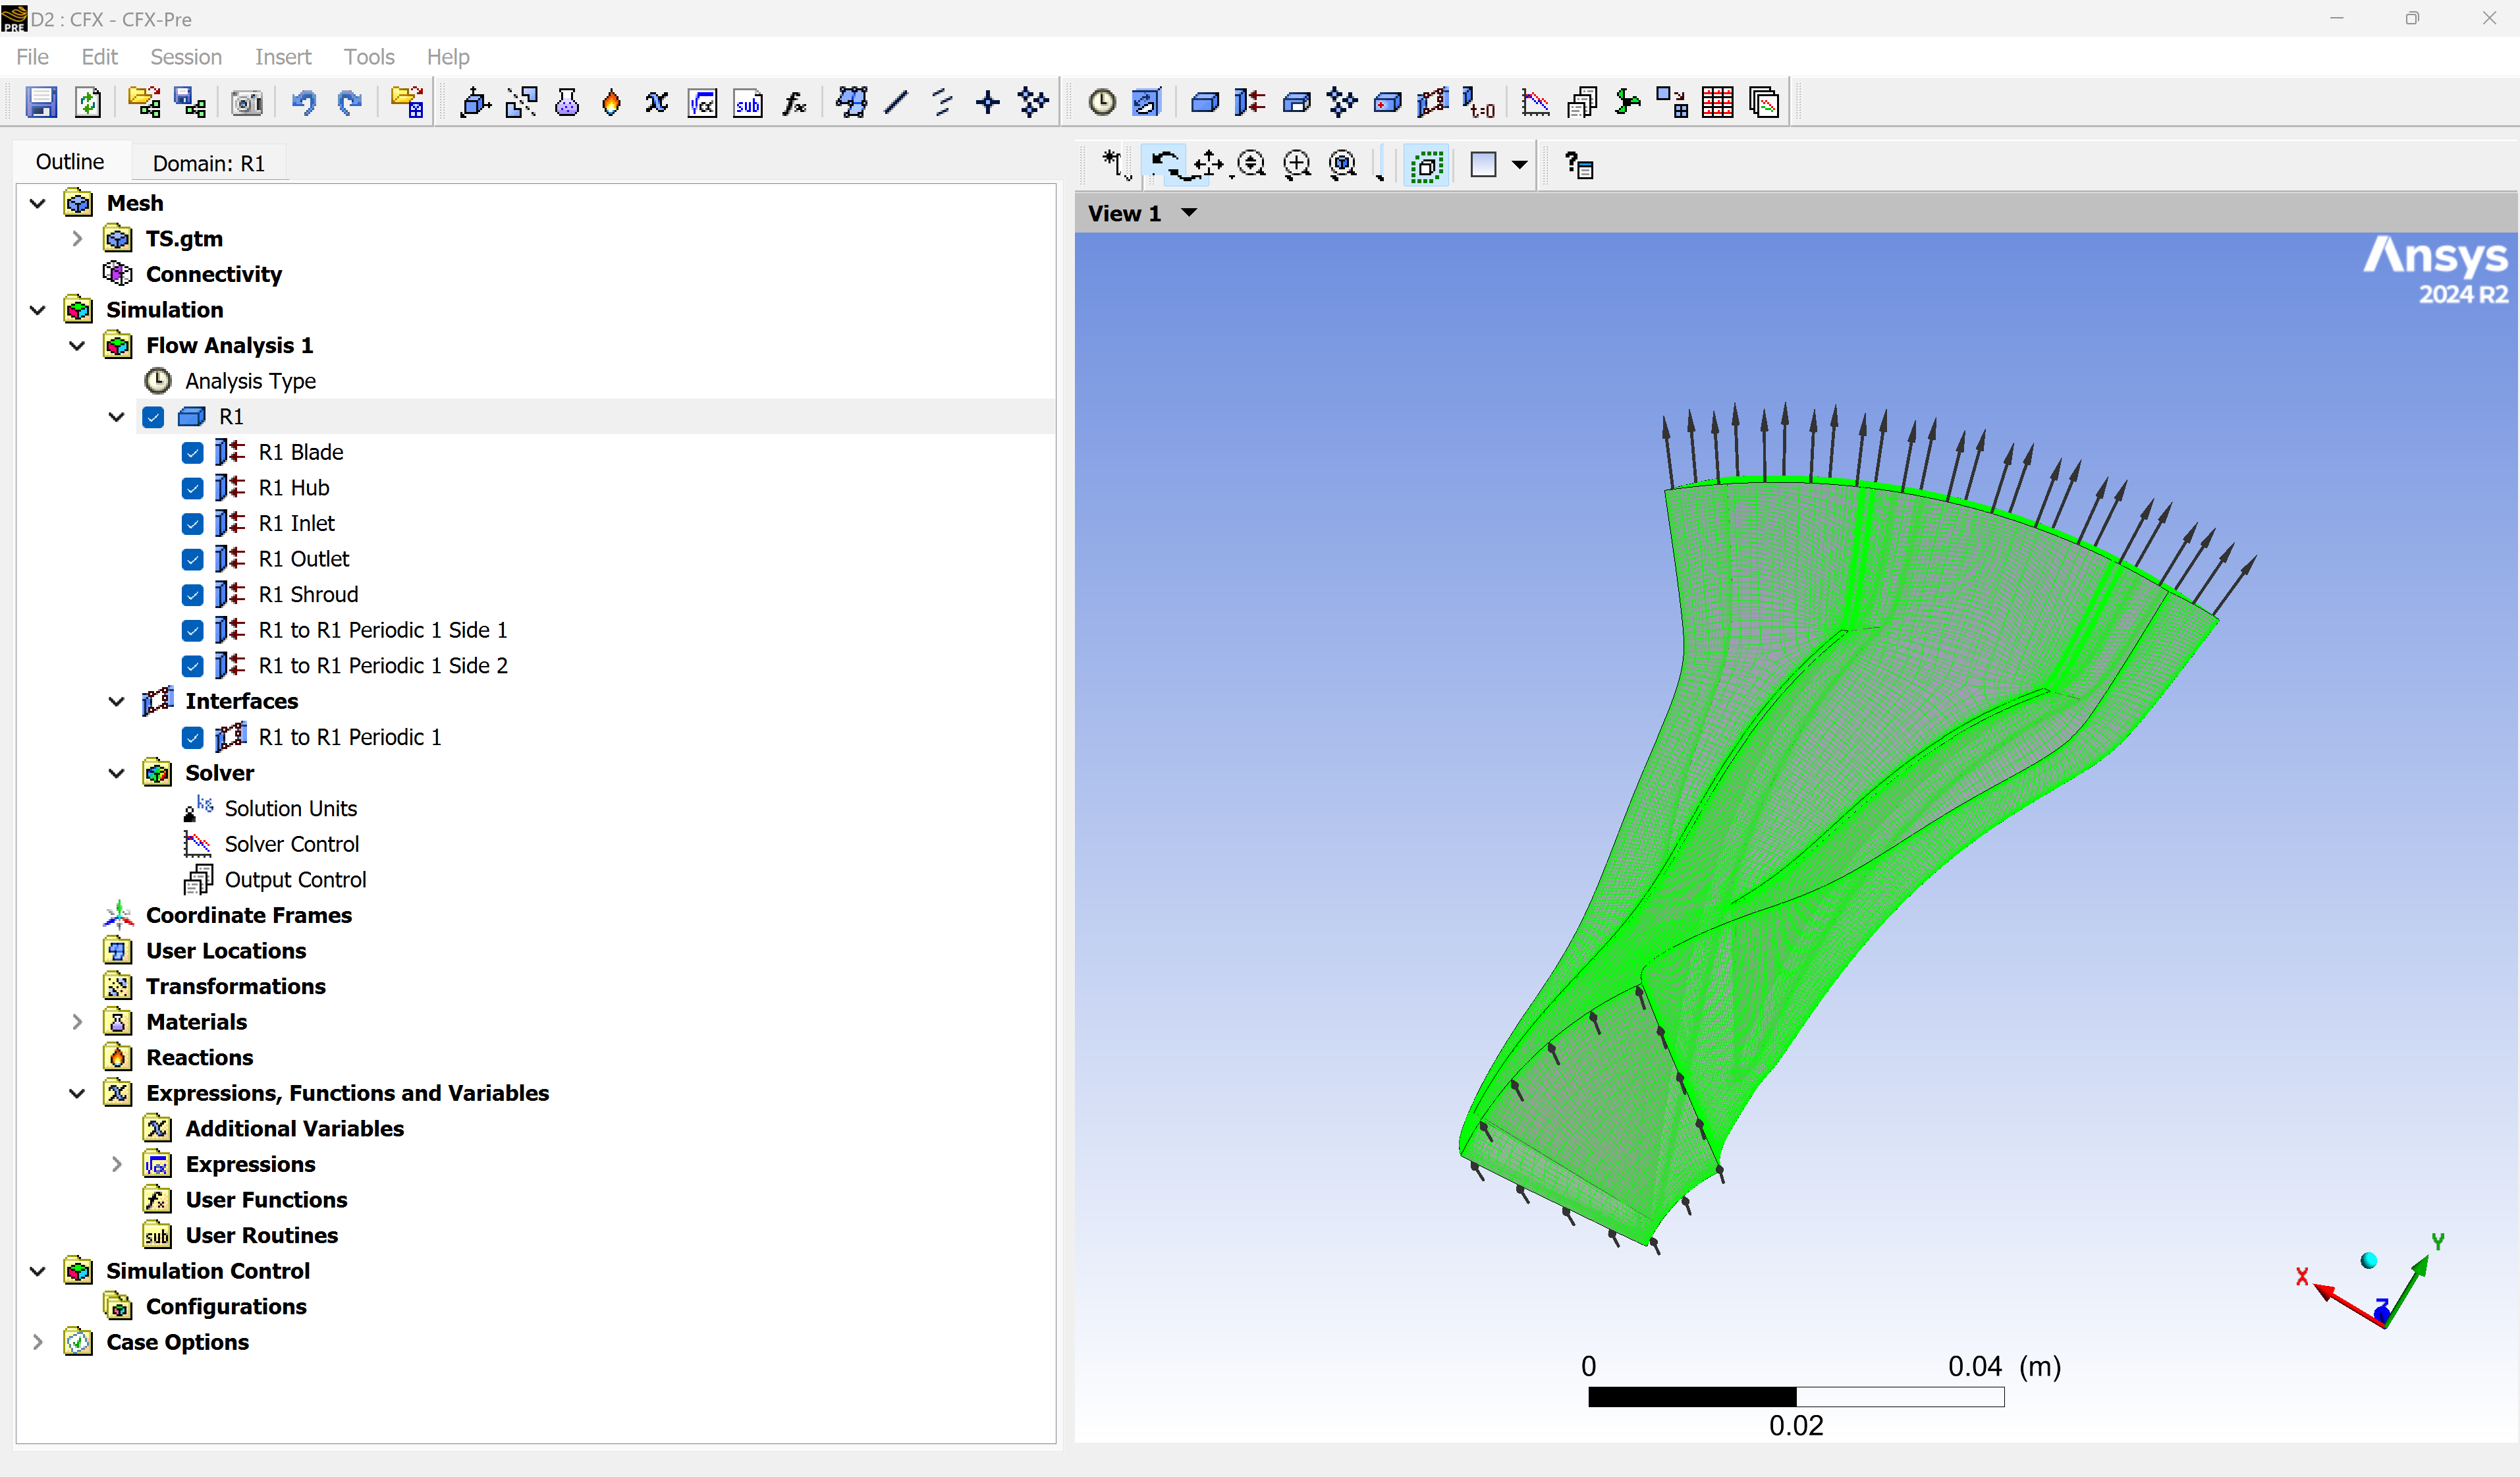Click the User Routine sub icon
Image resolution: width=2520 pixels, height=1477 pixels.
point(748,102)
